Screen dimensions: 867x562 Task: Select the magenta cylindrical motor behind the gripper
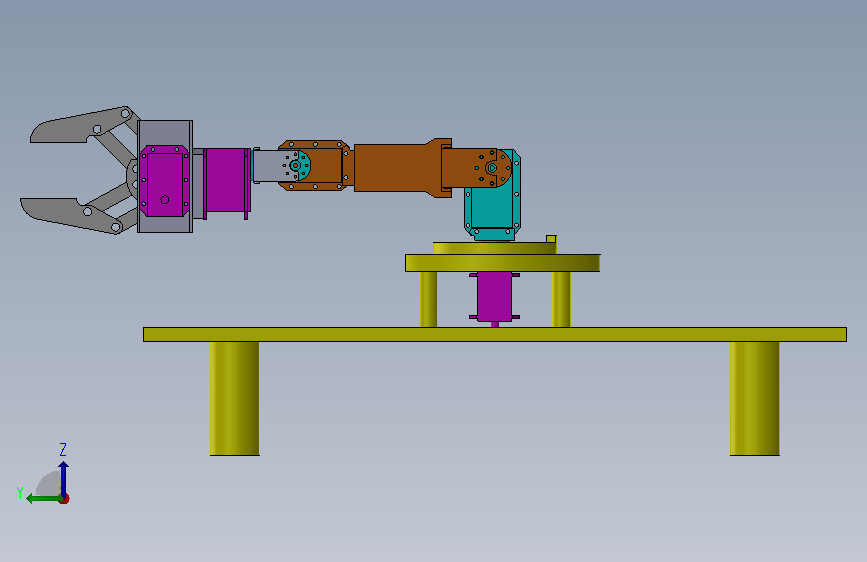(227, 180)
